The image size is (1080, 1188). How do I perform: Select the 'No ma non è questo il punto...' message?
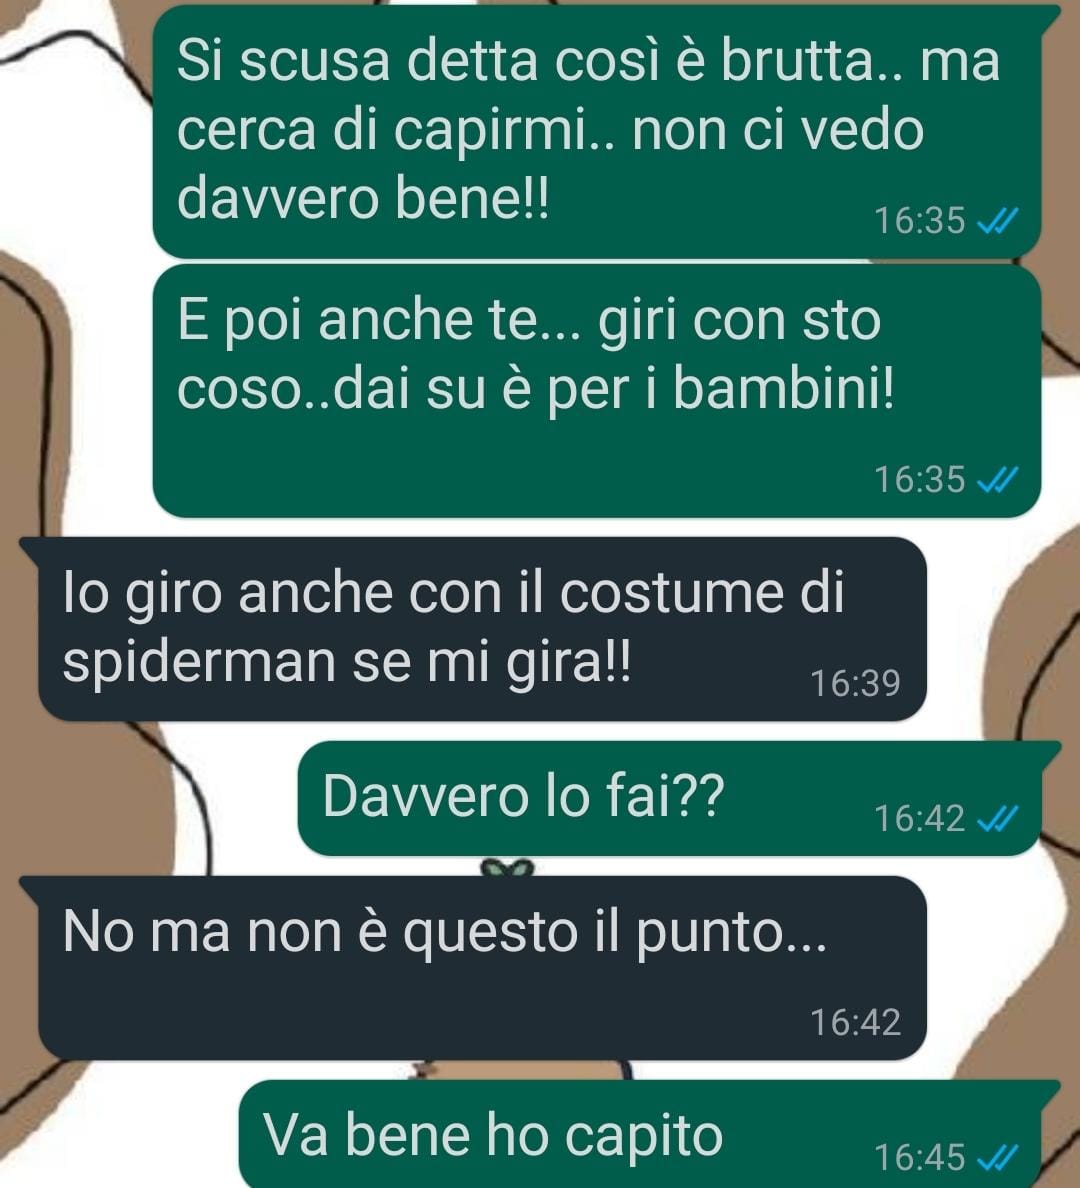coord(482,968)
